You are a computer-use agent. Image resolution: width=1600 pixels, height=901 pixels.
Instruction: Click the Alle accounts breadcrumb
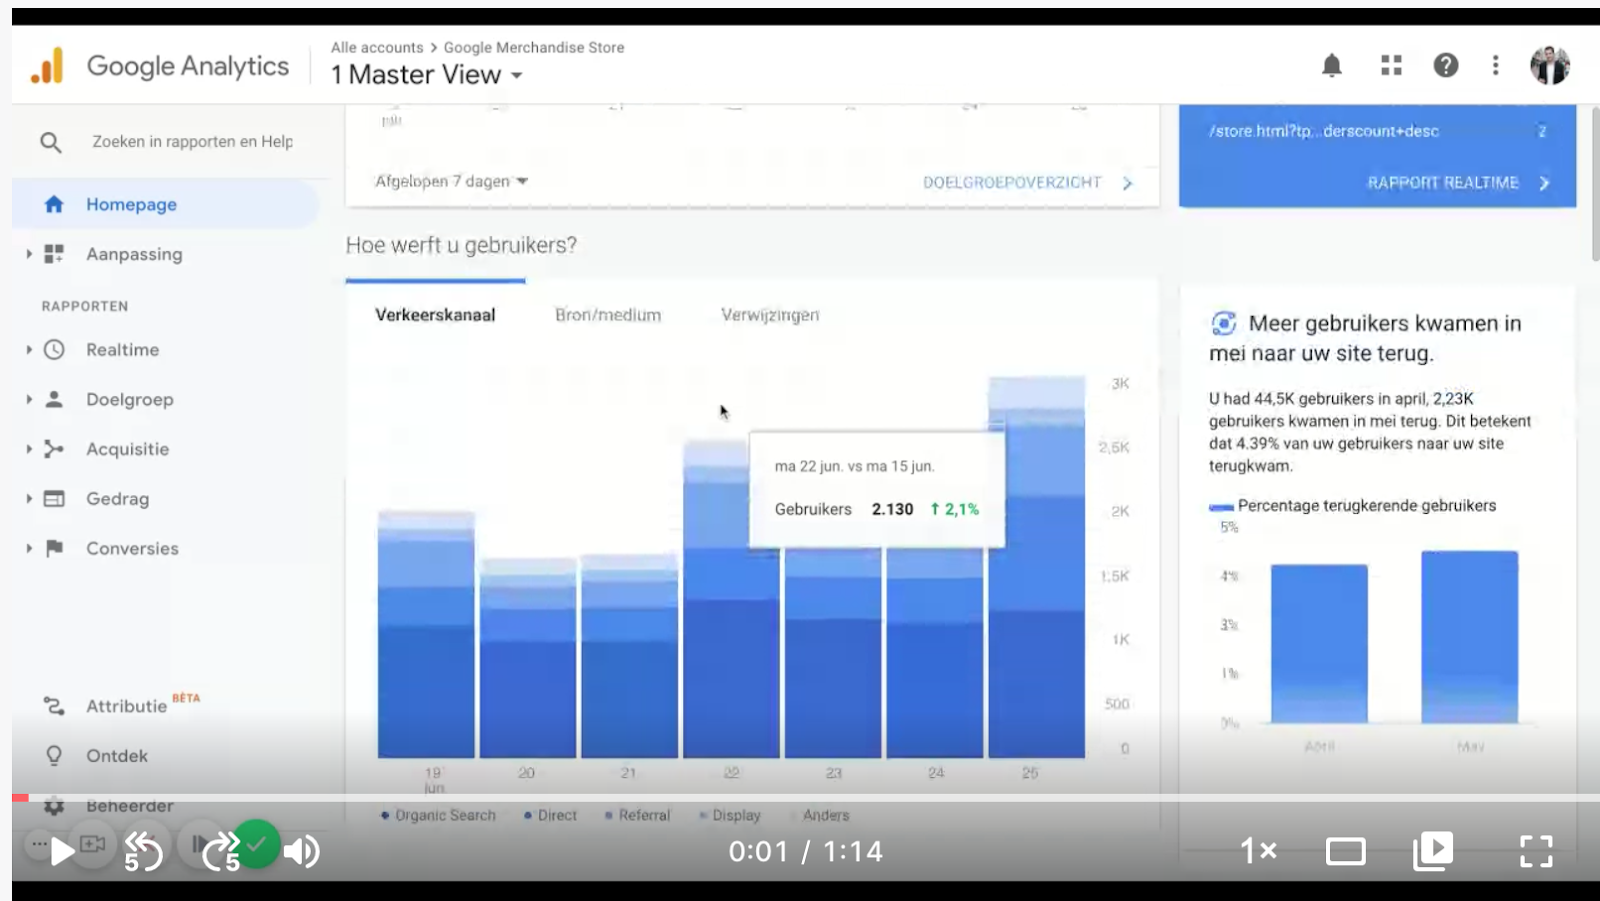click(x=377, y=47)
